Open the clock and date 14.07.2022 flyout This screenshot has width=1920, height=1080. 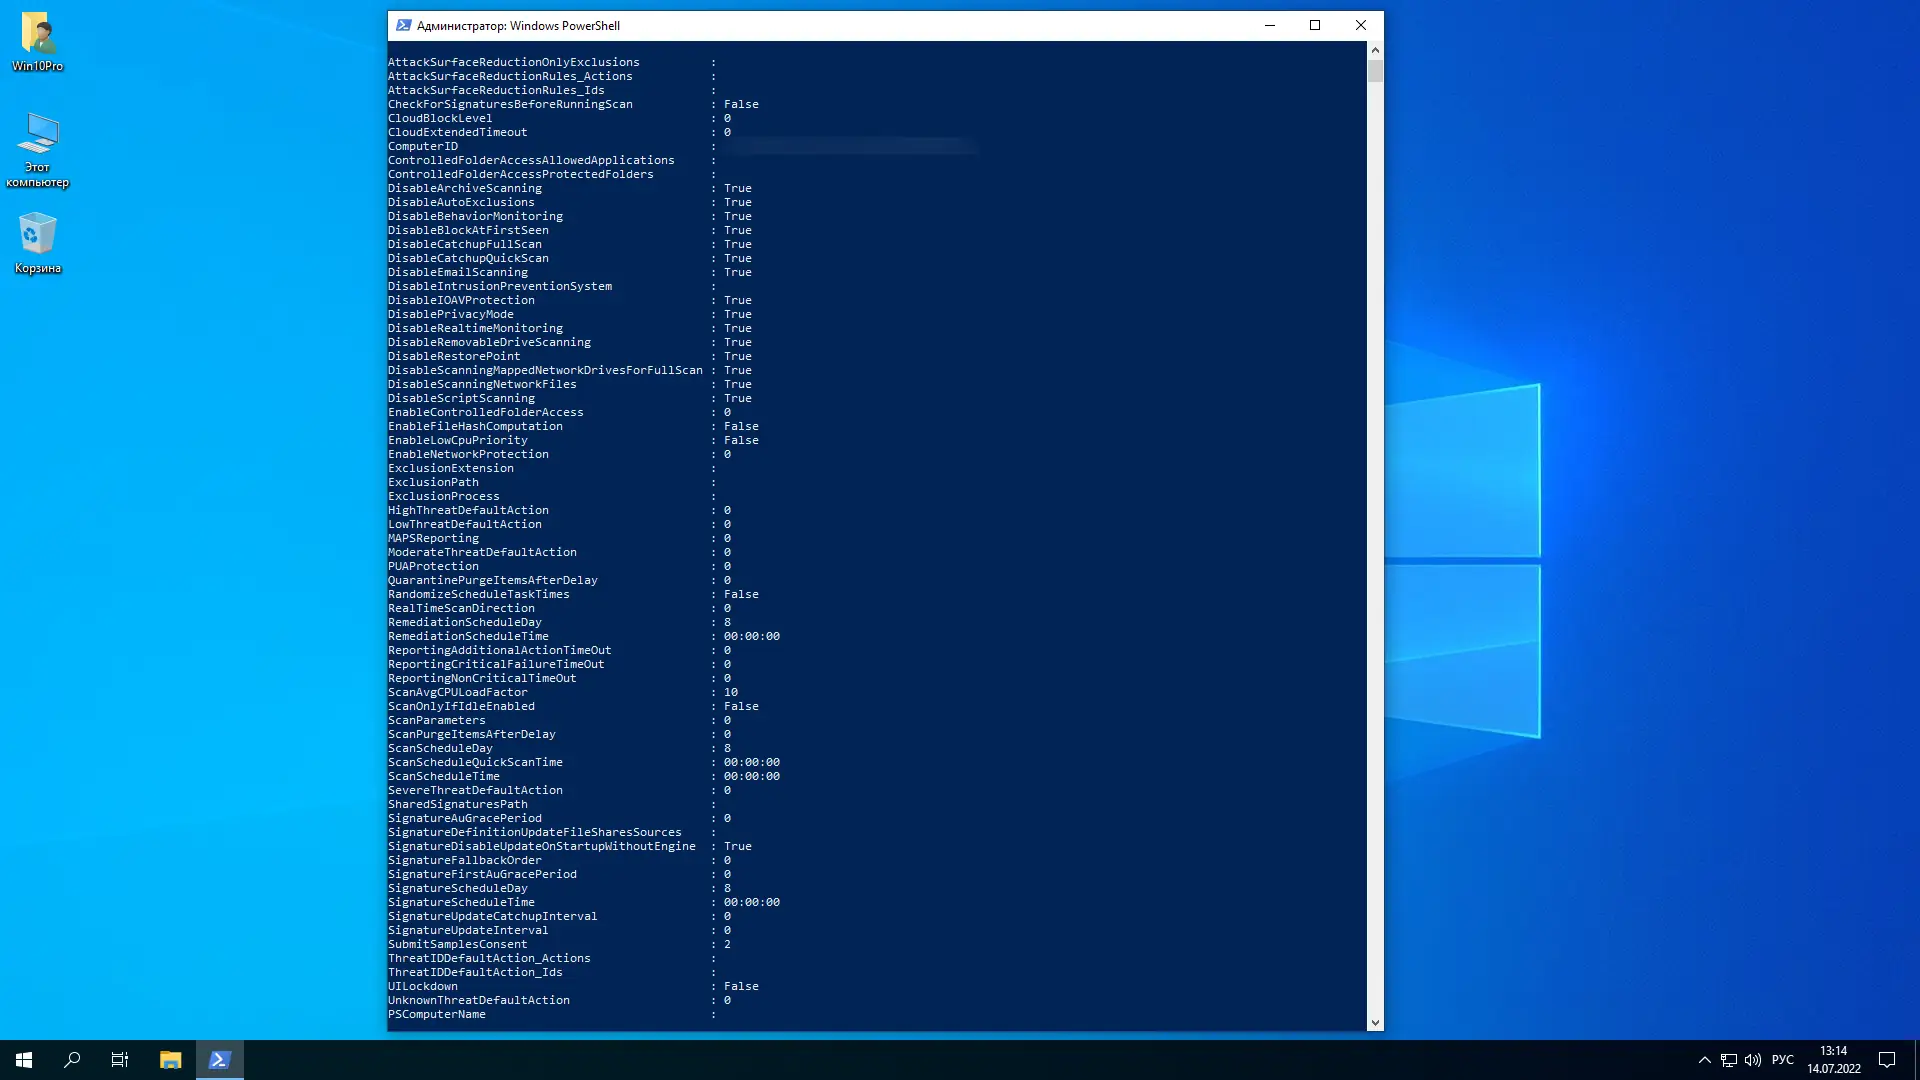tap(1833, 1060)
